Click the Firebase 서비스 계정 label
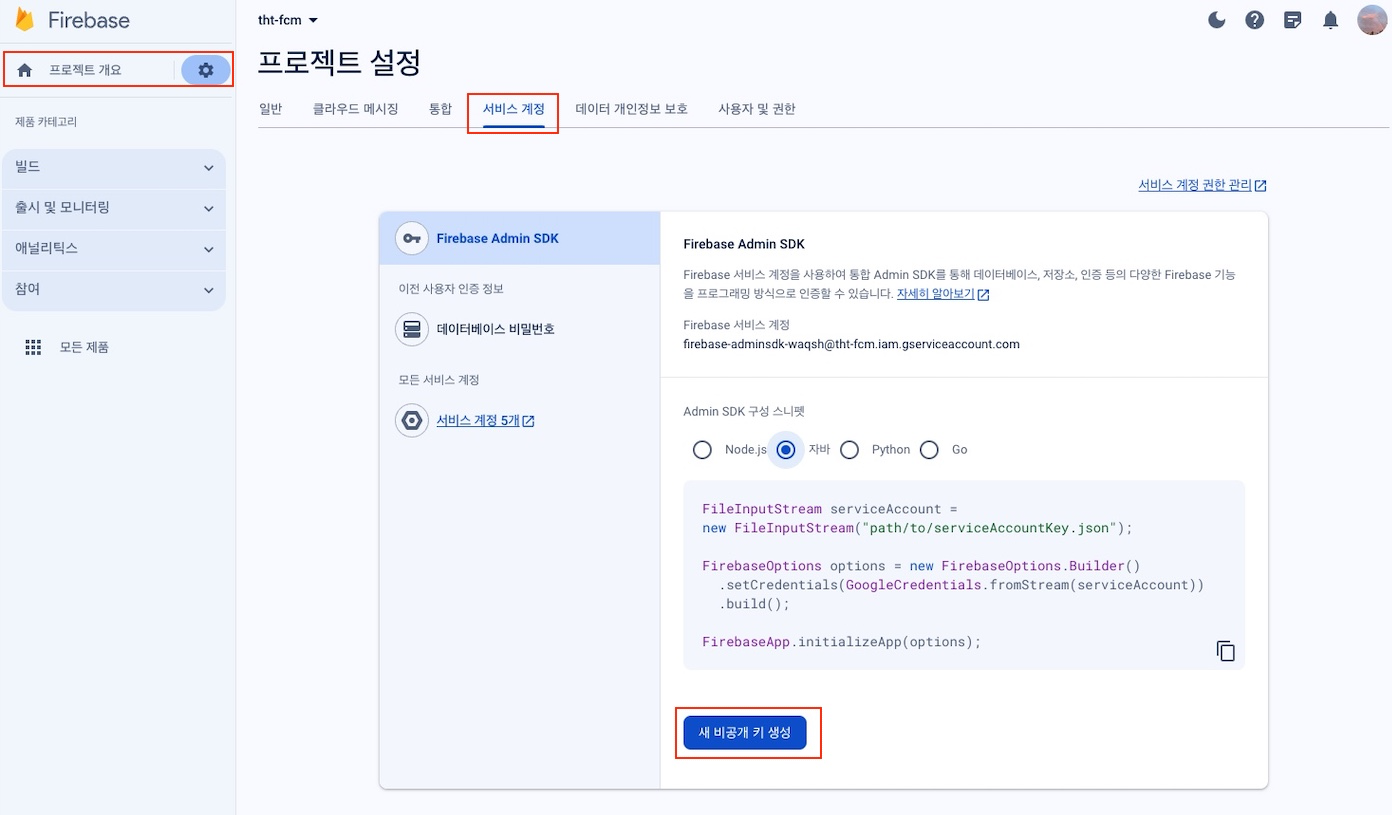Screen dimensions: 1392x815 737,325
